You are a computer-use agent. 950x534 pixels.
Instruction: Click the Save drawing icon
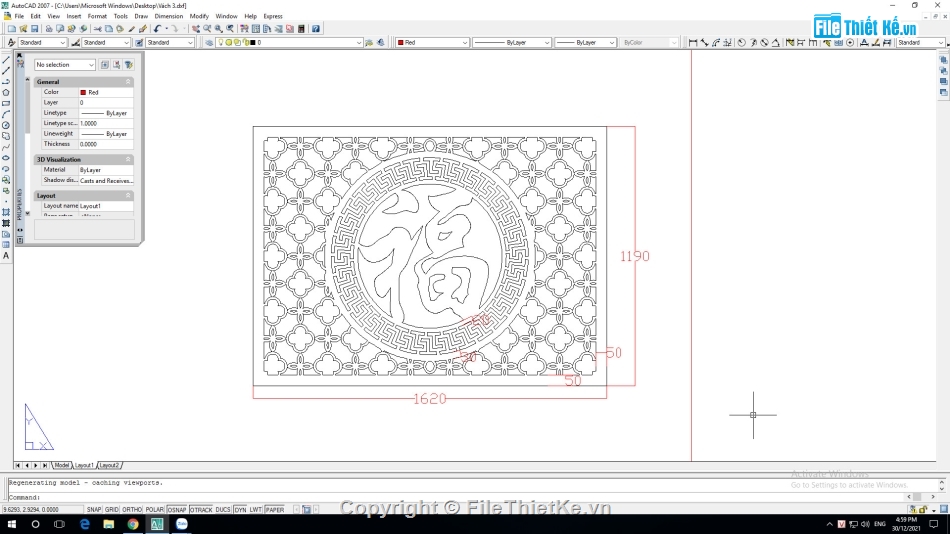pos(35,28)
